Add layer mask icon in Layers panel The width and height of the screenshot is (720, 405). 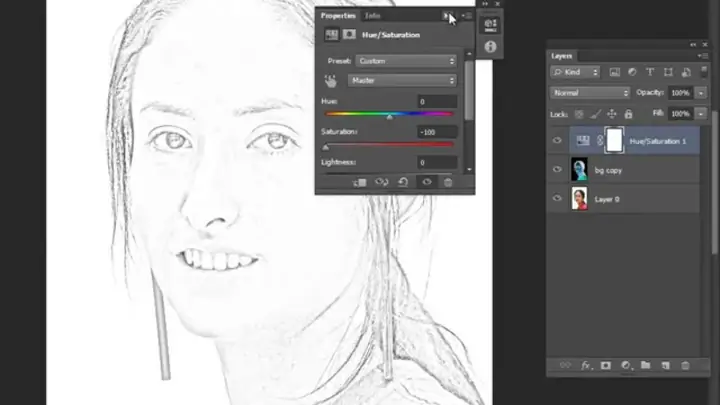point(606,366)
